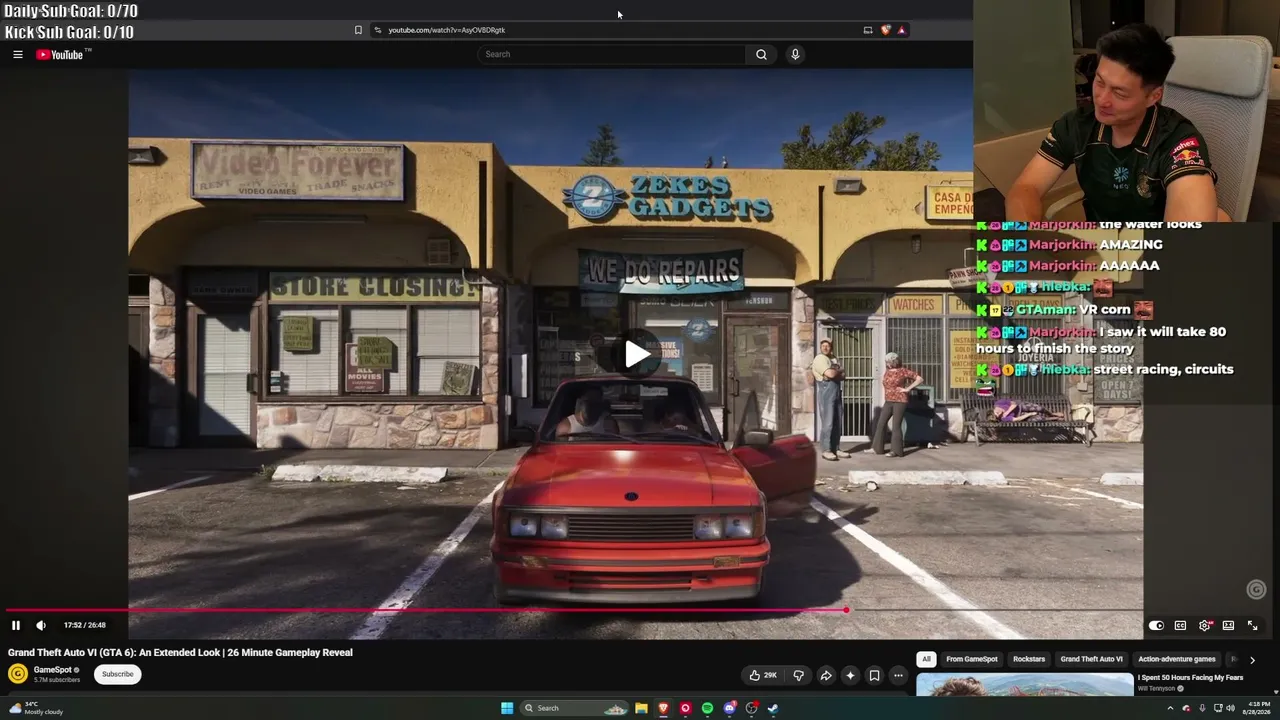Open Steam from the taskbar

pos(773,708)
